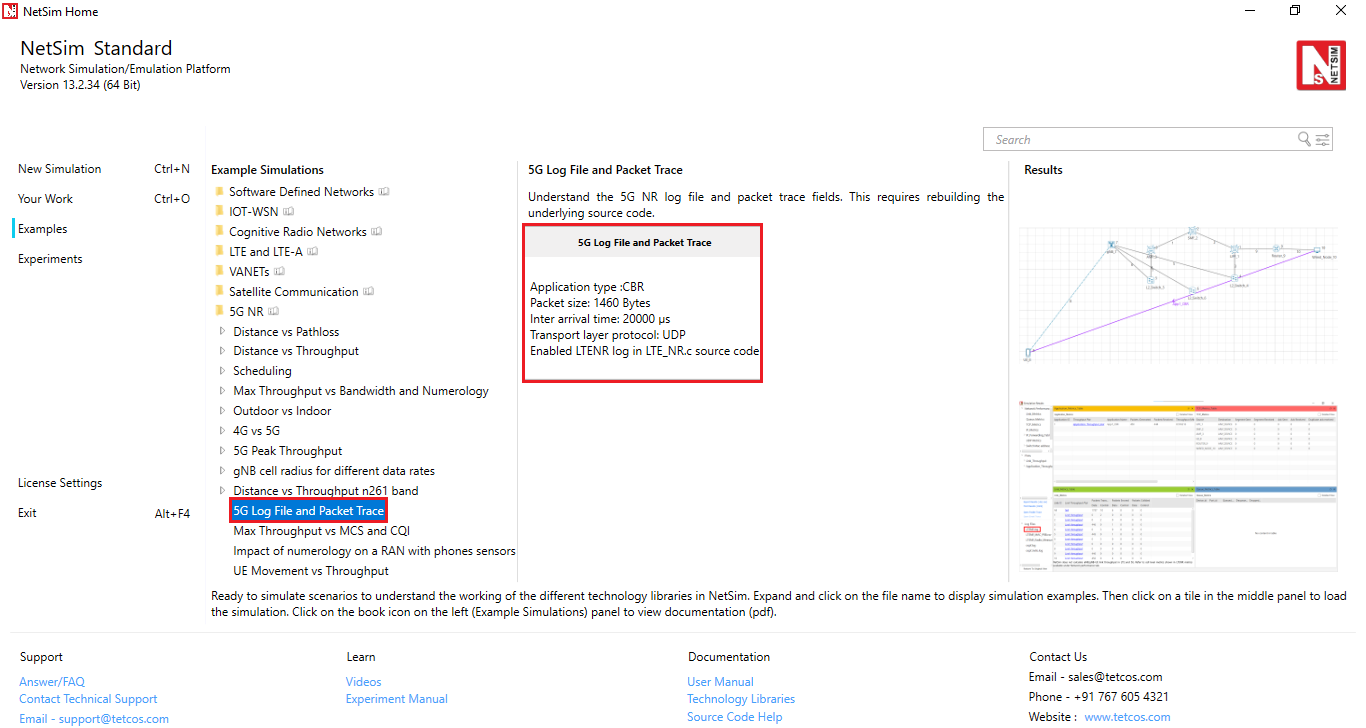Open Satellite Communication documentation book icon

369,292
